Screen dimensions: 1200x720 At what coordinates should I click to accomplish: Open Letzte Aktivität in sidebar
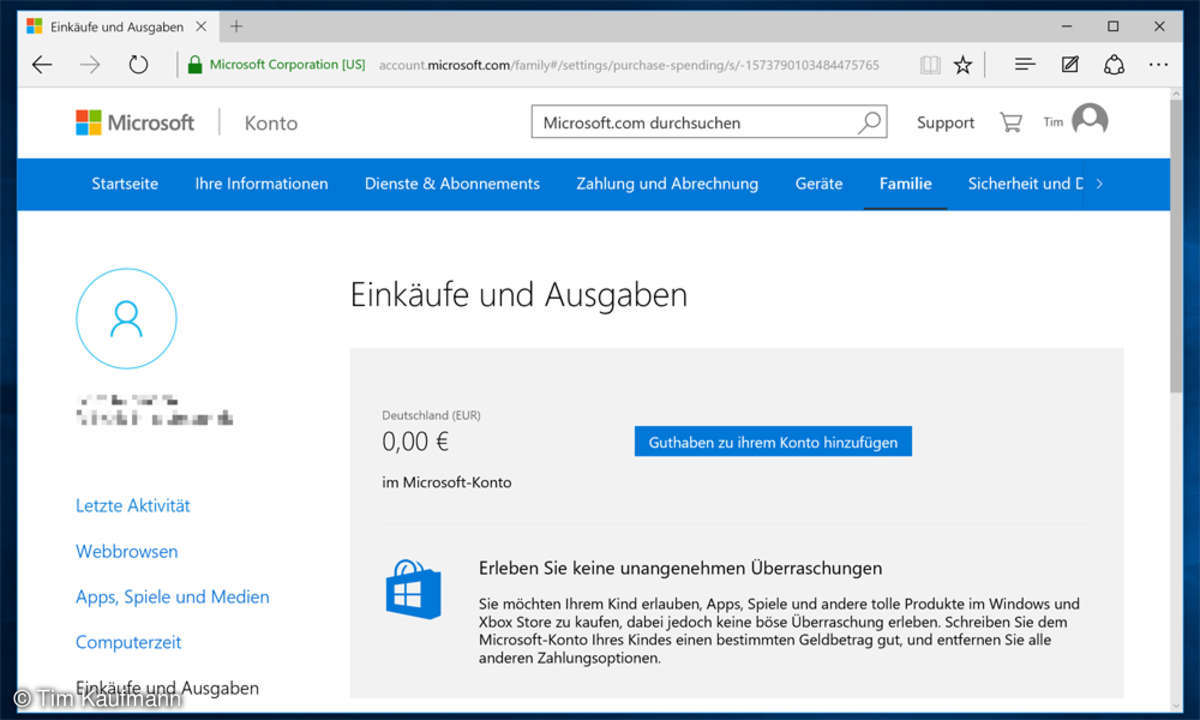tap(133, 506)
